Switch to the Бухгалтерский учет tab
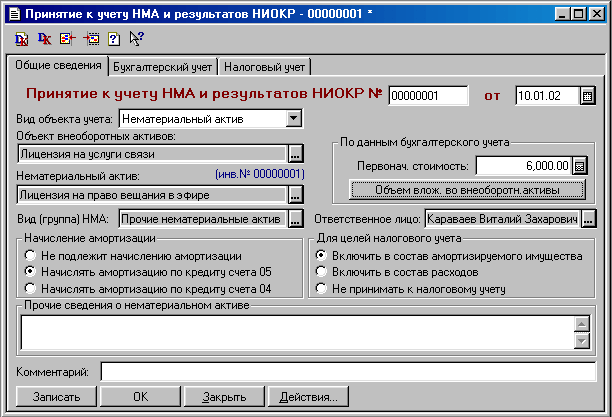This screenshot has height=417, width=612. [163, 67]
